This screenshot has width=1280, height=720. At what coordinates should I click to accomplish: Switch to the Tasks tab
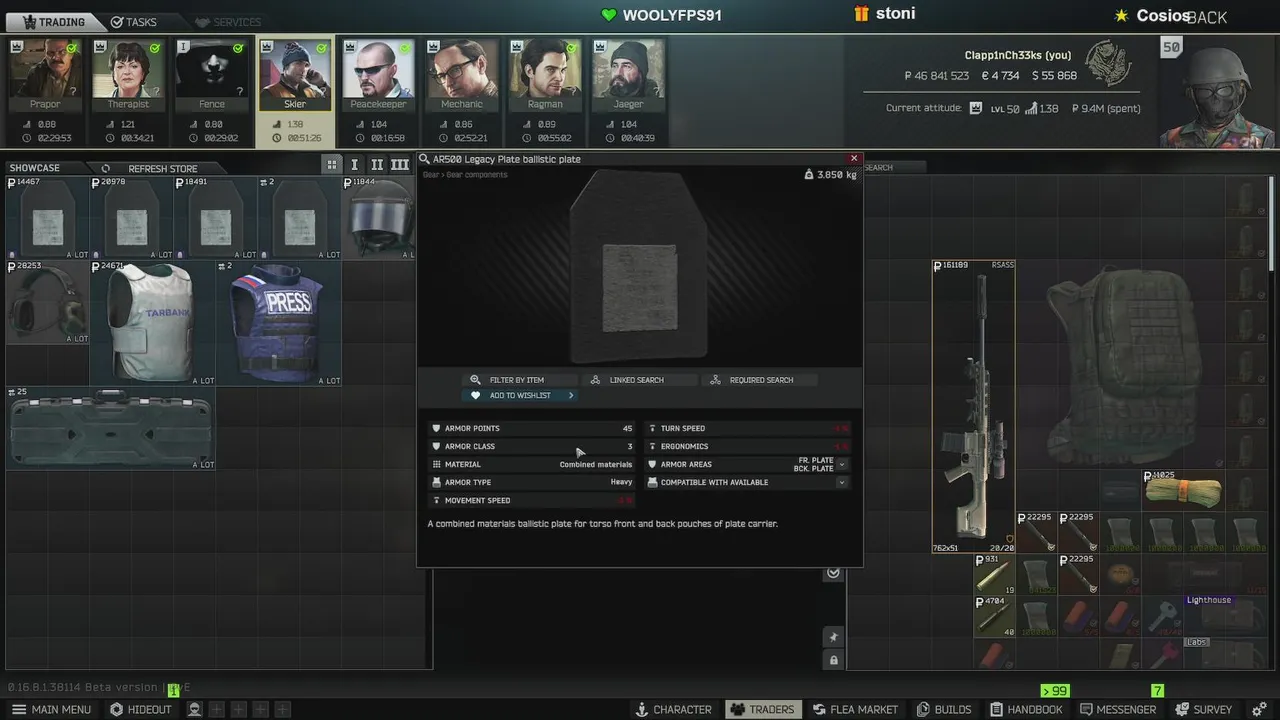tap(133, 22)
